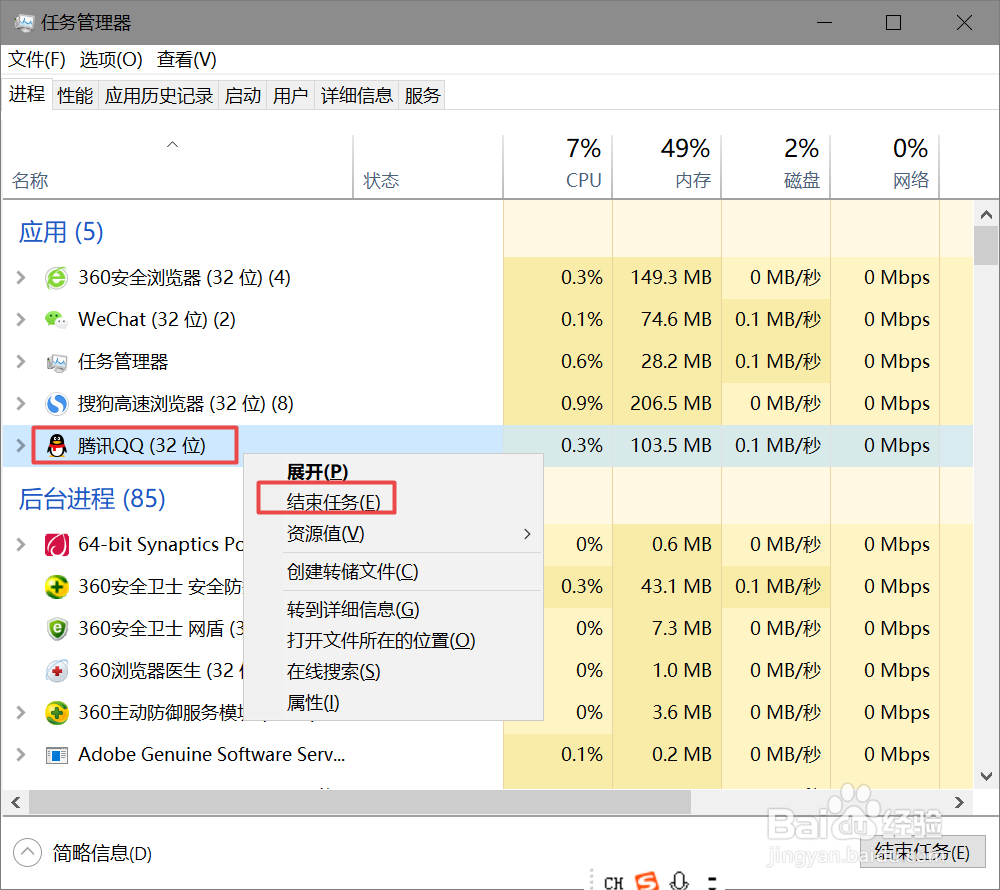Click the CH language indicator

(x=613, y=882)
